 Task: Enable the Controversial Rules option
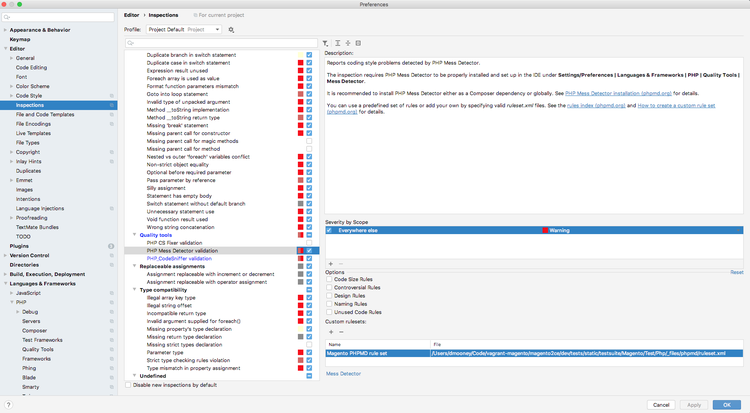click(329, 287)
